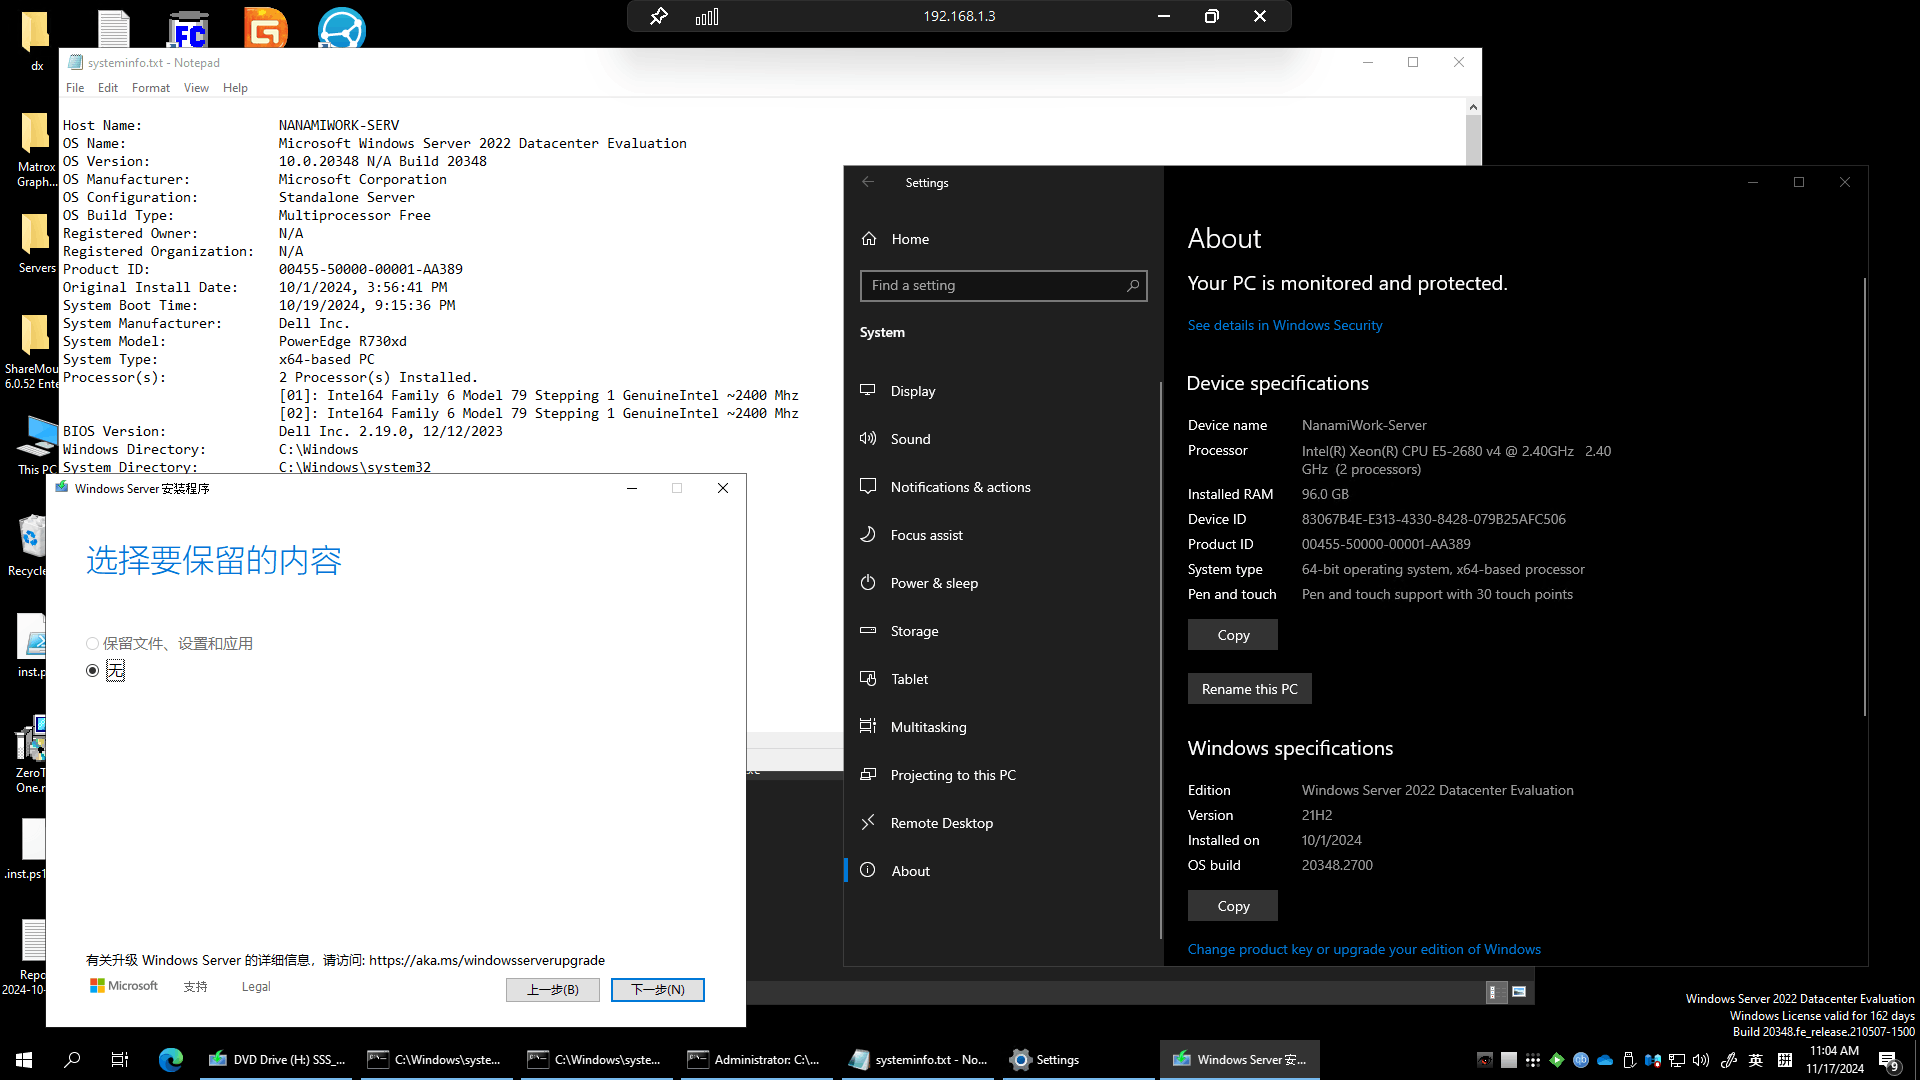This screenshot has height=1080, width=1920.
Task: Go to Settings Home page
Action: tap(909, 239)
